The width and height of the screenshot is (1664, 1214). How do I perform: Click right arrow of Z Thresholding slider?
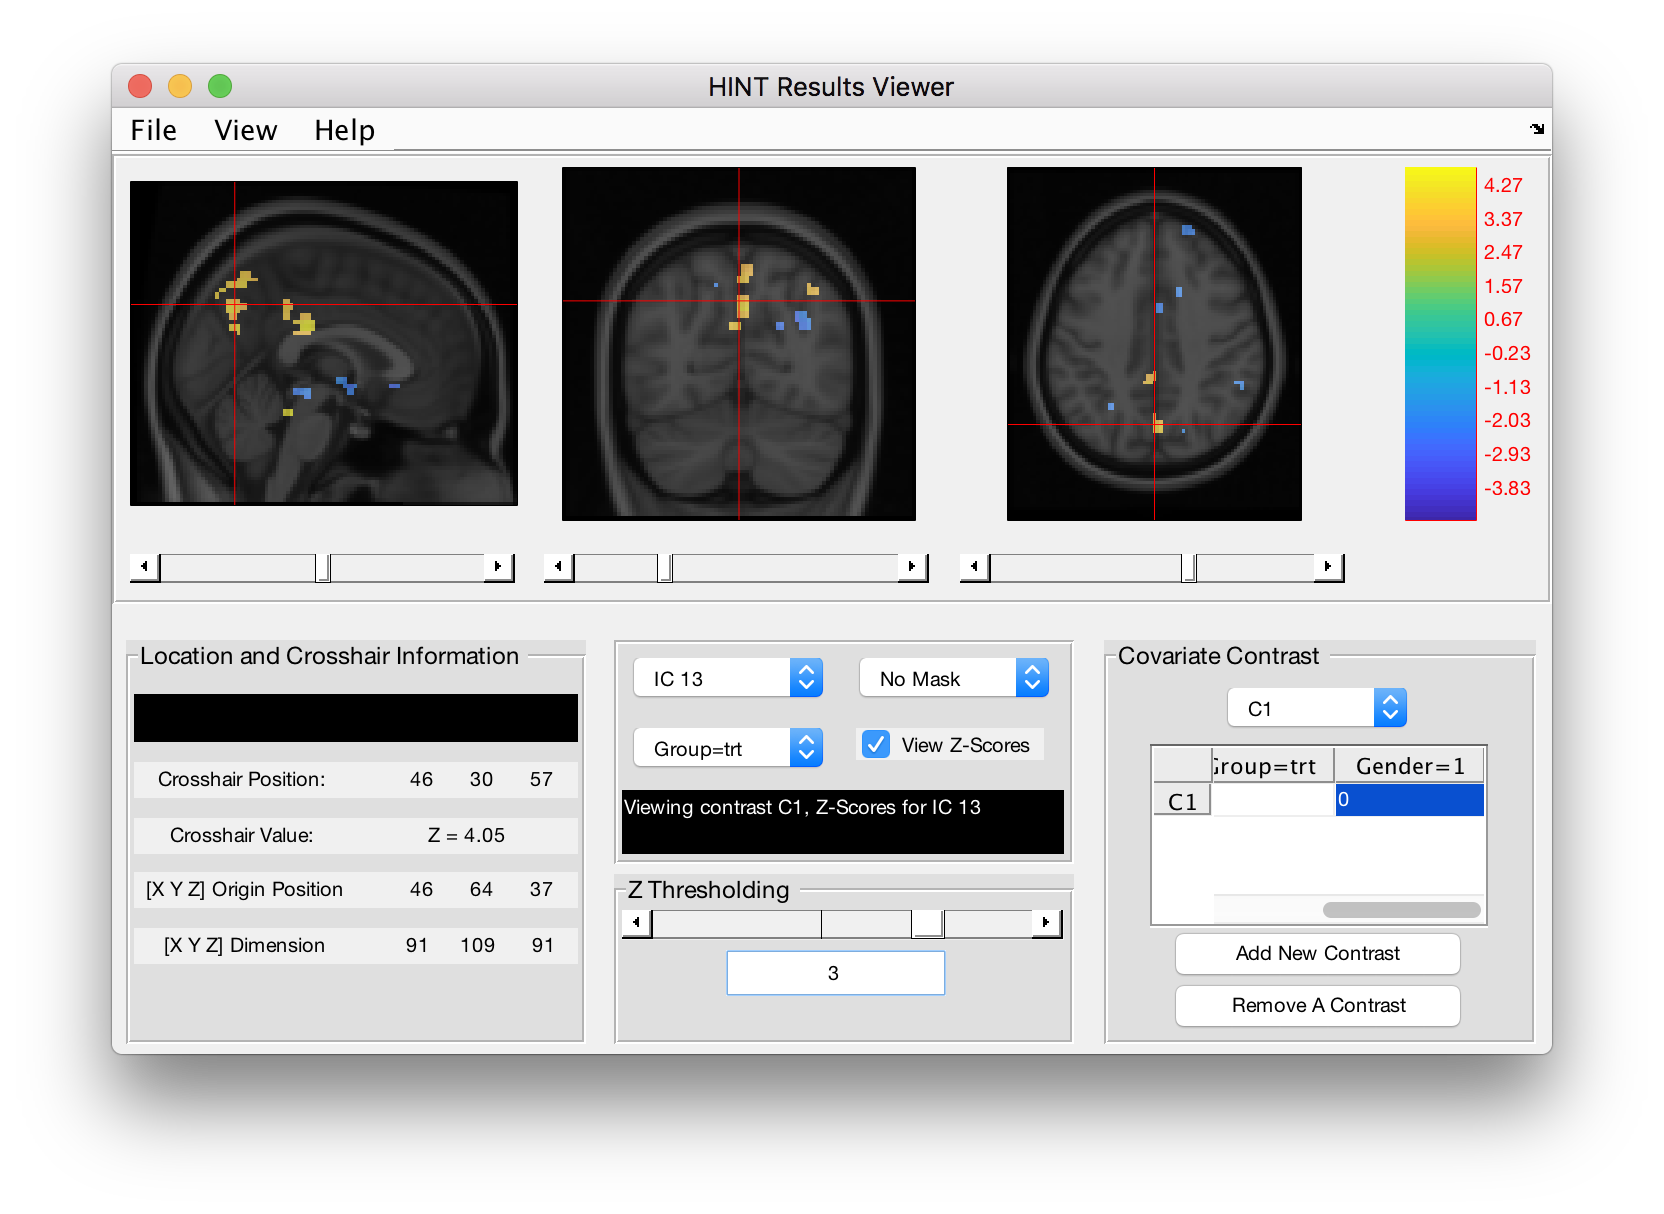point(1046,923)
